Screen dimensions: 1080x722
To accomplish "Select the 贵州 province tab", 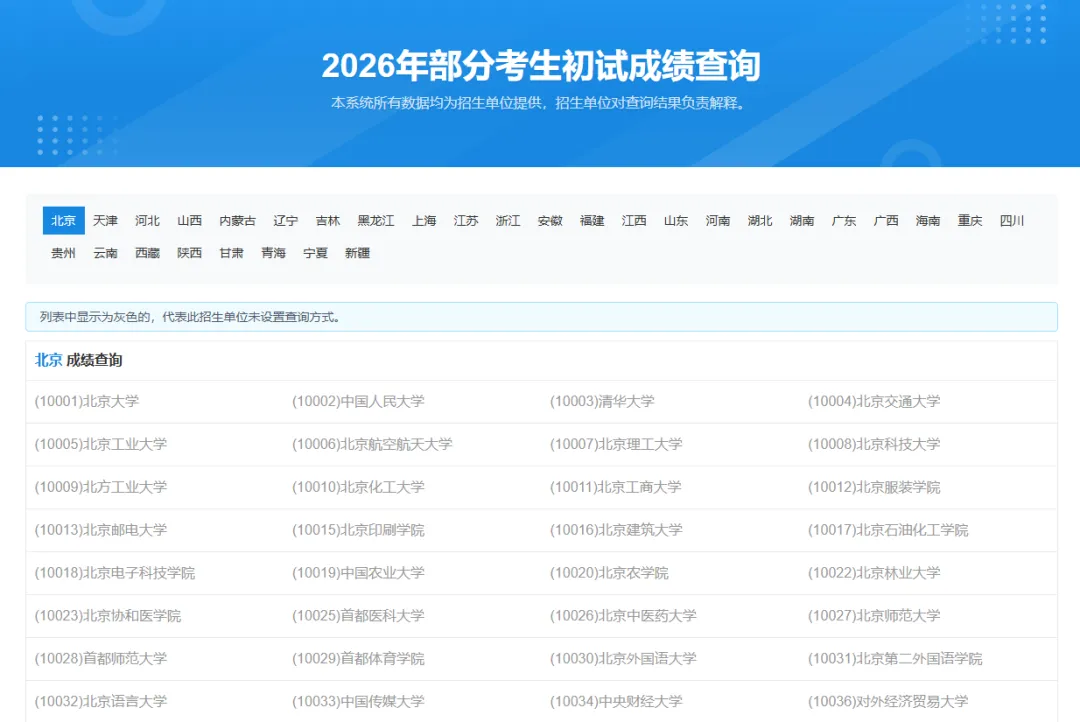I will 63,253.
